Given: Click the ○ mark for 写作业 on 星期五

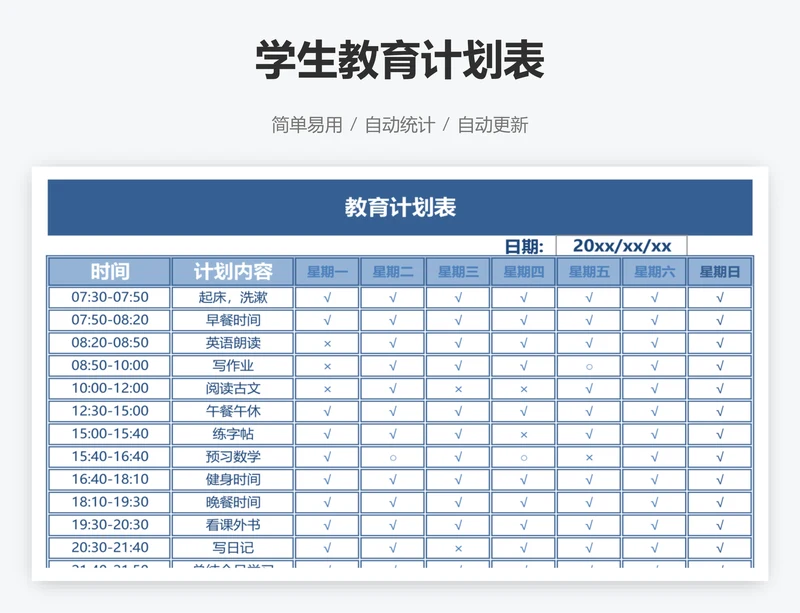Looking at the screenshot, I should tap(589, 366).
